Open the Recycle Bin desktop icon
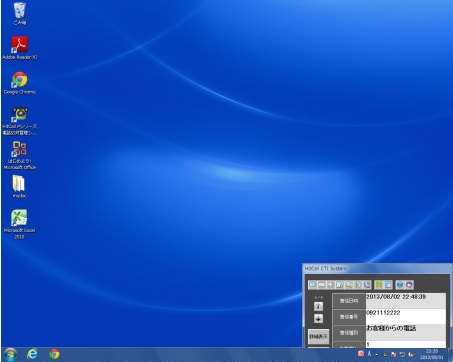 click(19, 13)
